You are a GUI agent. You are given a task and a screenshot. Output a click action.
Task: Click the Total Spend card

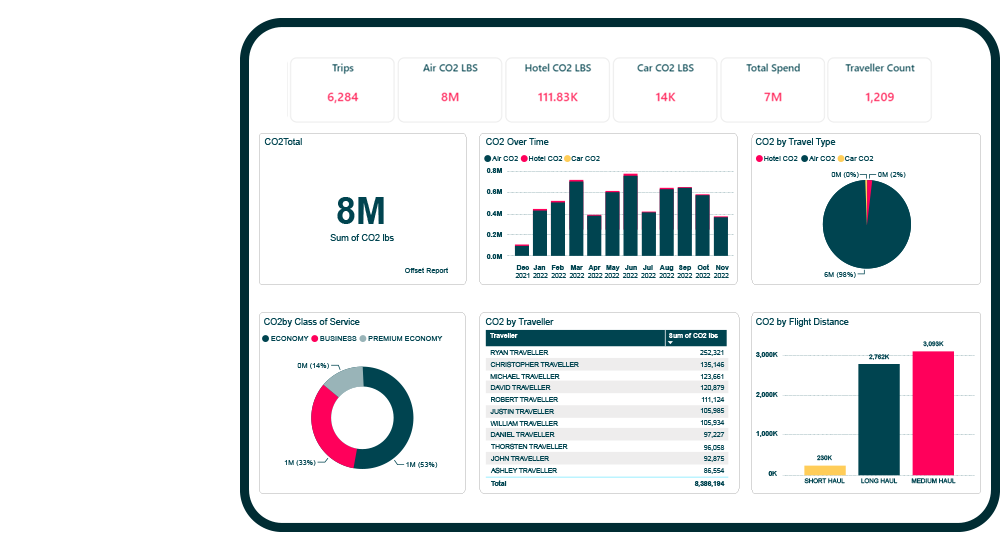click(772, 89)
